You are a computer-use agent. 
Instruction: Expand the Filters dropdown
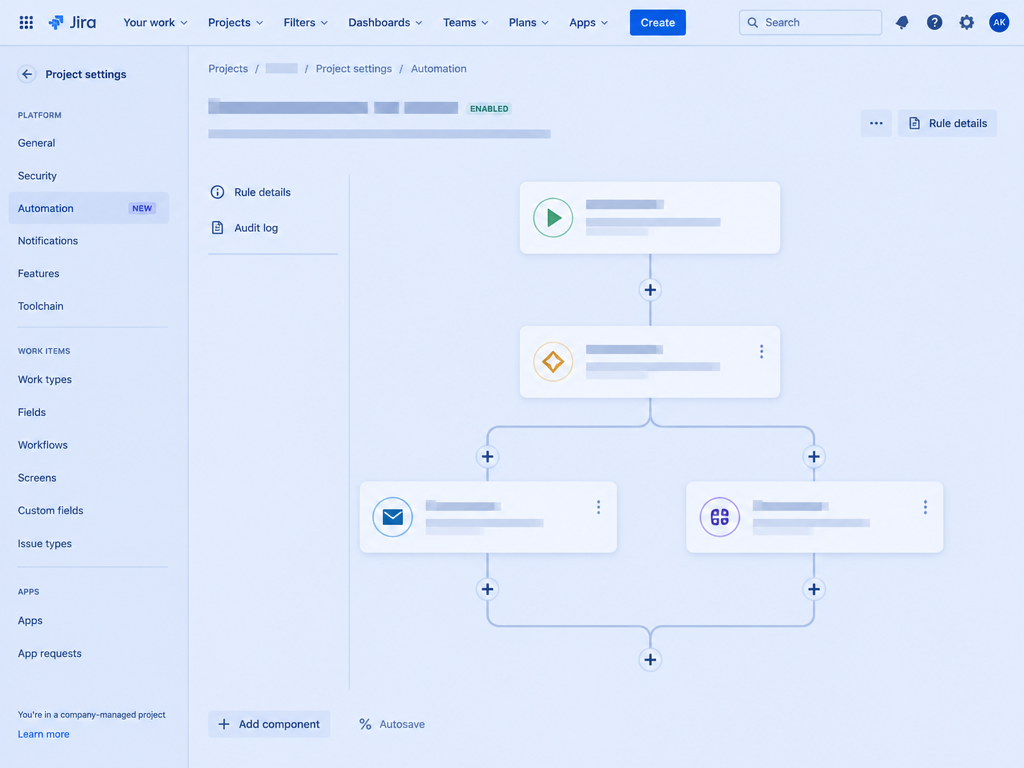[x=306, y=23]
